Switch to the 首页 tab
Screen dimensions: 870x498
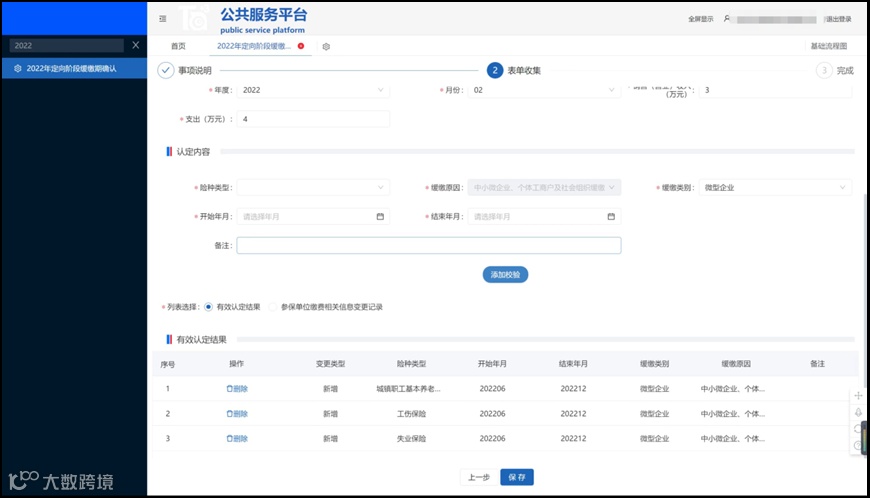178,46
